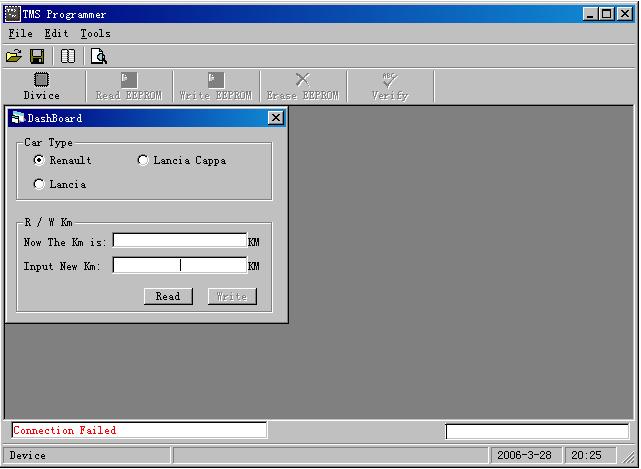Open the File menu
This screenshot has width=641, height=469.
click(20, 34)
